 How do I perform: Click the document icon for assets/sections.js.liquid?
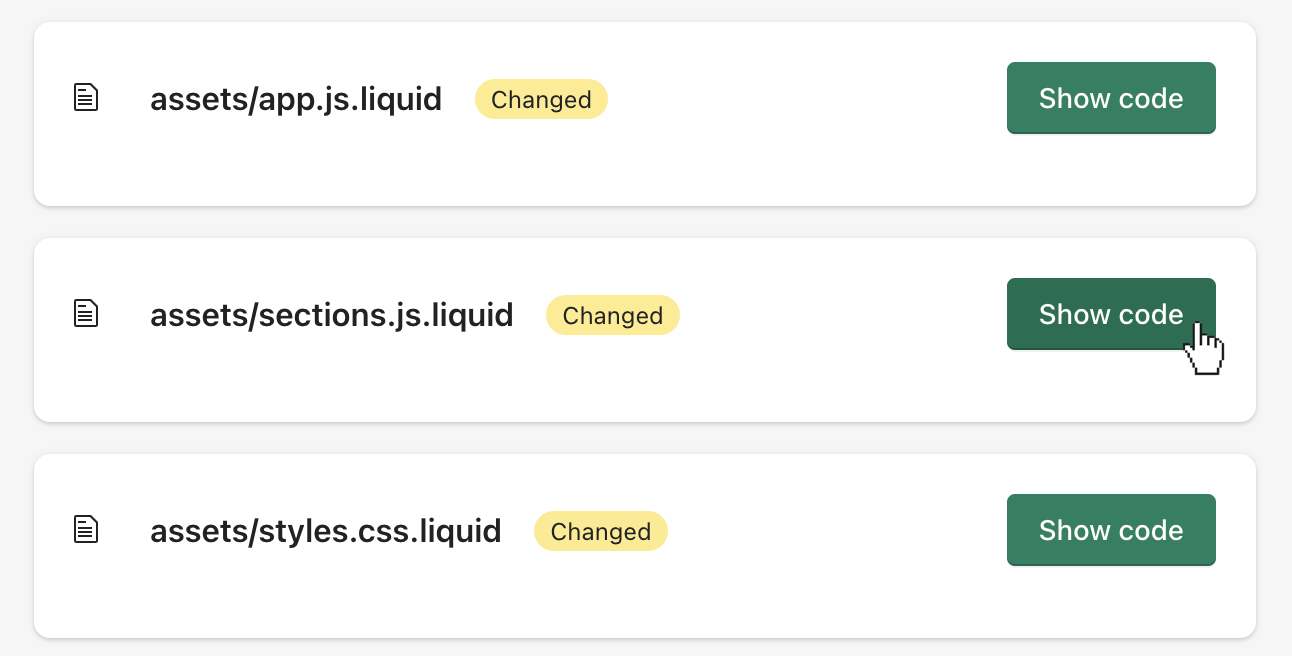point(87,314)
